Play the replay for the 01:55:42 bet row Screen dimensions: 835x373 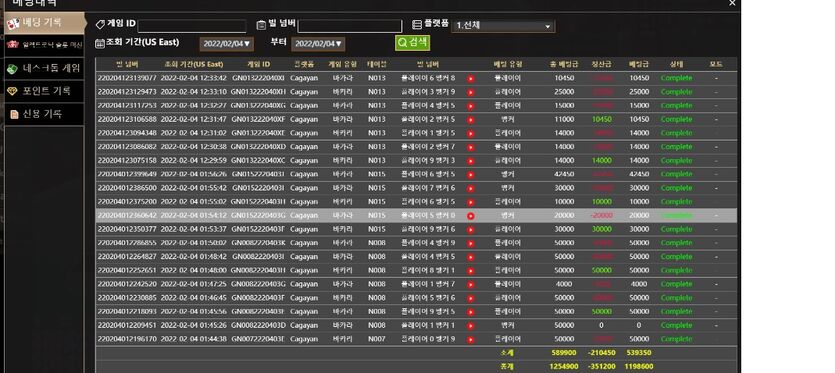click(471, 189)
